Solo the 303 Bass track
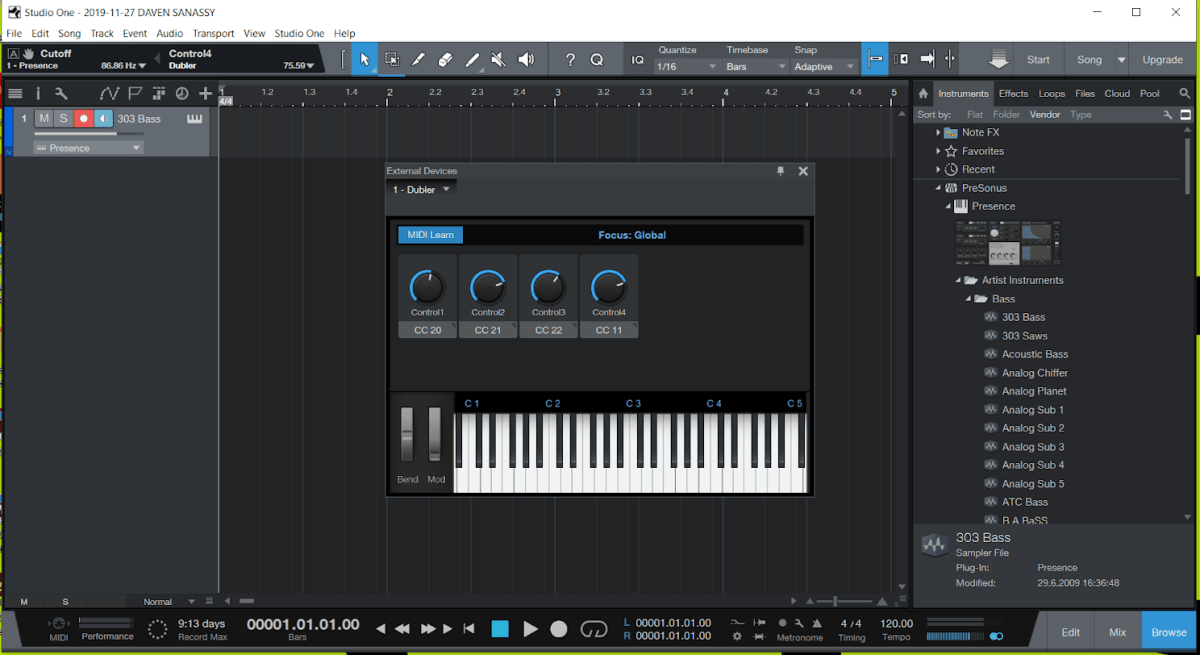The width and height of the screenshot is (1200, 655). [x=63, y=119]
